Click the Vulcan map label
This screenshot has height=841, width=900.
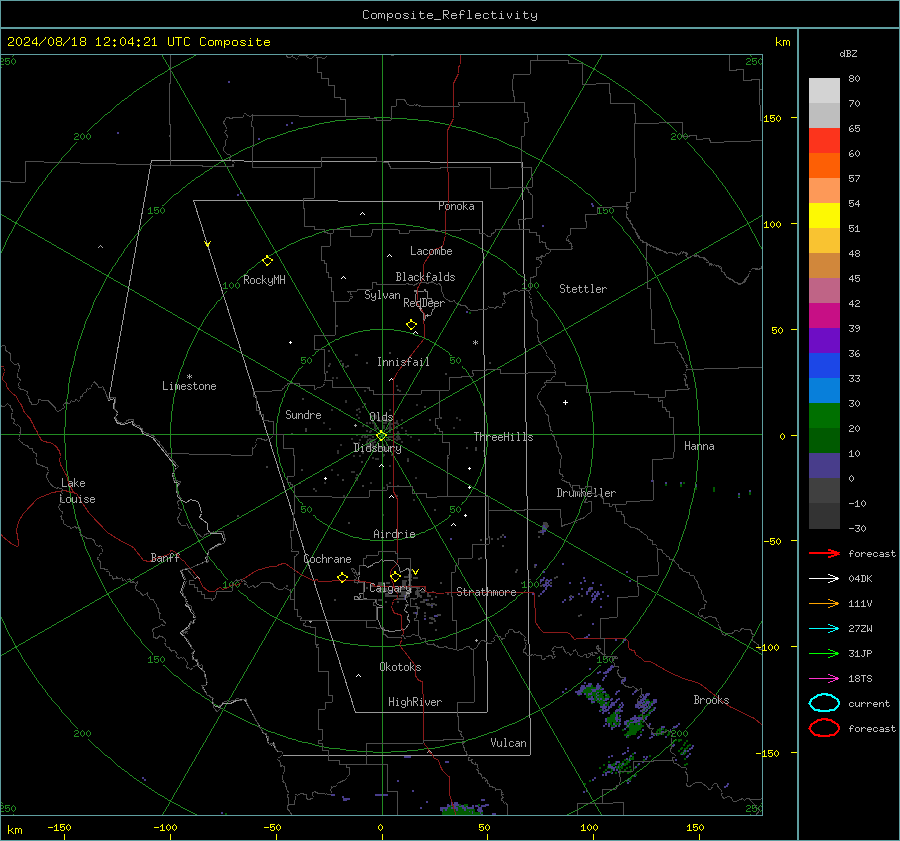pos(508,743)
